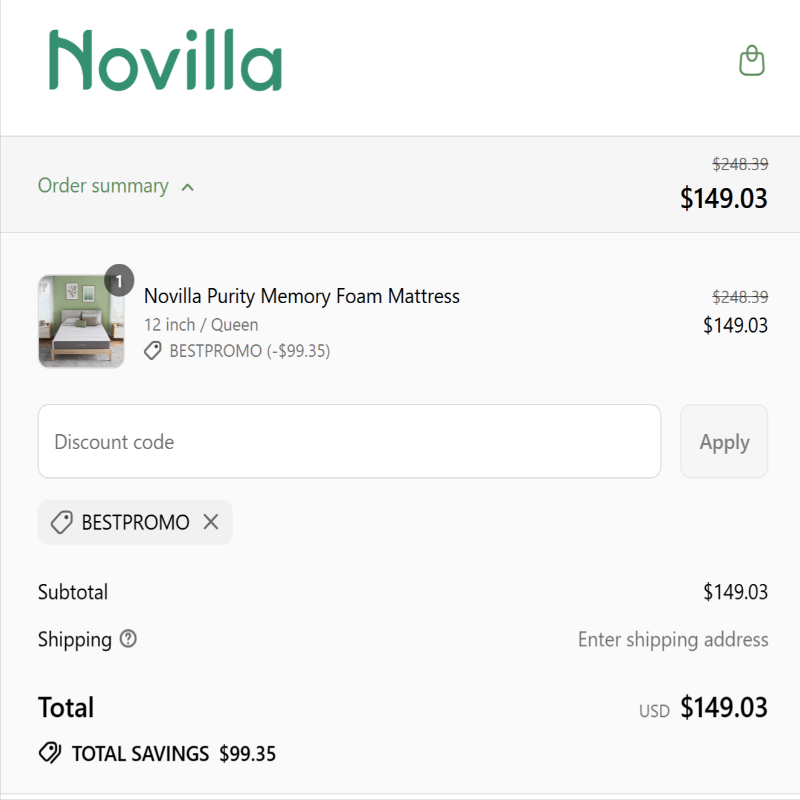
Task: Click the tag icon in BESTPROMO chip
Action: point(62,522)
